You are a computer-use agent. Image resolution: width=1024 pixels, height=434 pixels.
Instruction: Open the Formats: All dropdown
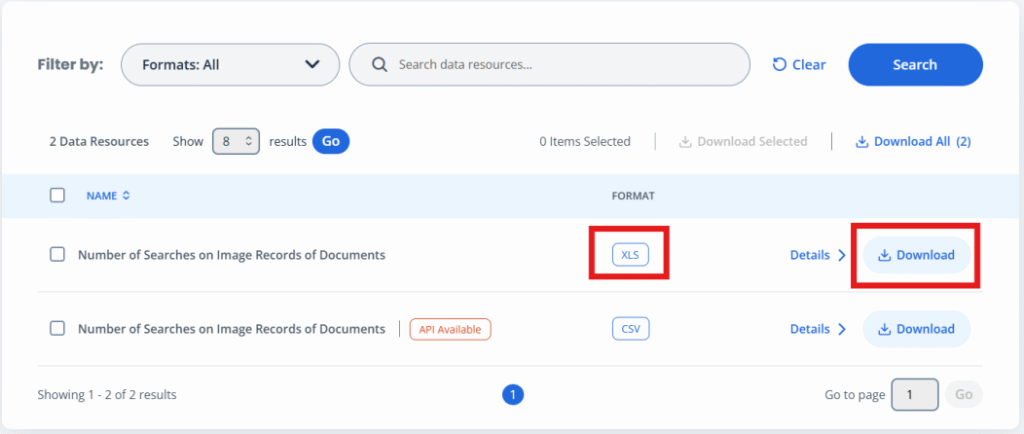[230, 65]
